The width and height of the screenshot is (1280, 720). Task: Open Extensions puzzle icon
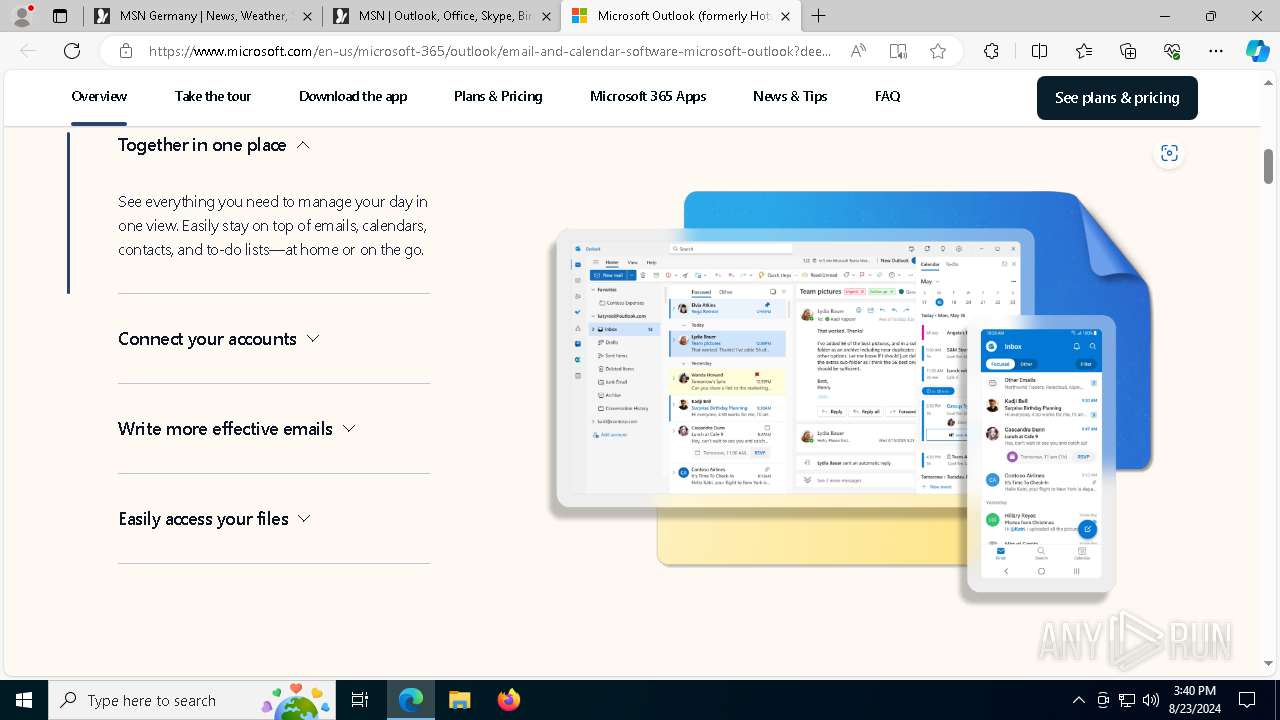pyautogui.click(x=991, y=51)
